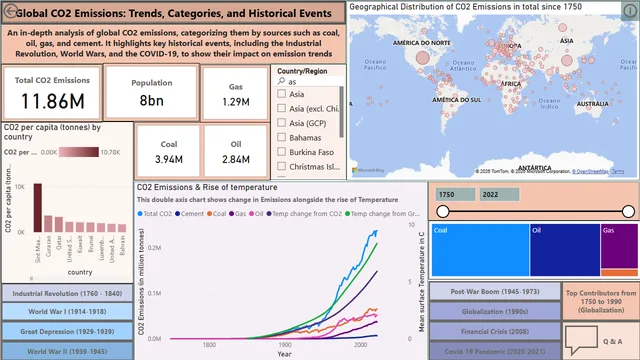Click the Oil 2.84M card

(x=236, y=151)
